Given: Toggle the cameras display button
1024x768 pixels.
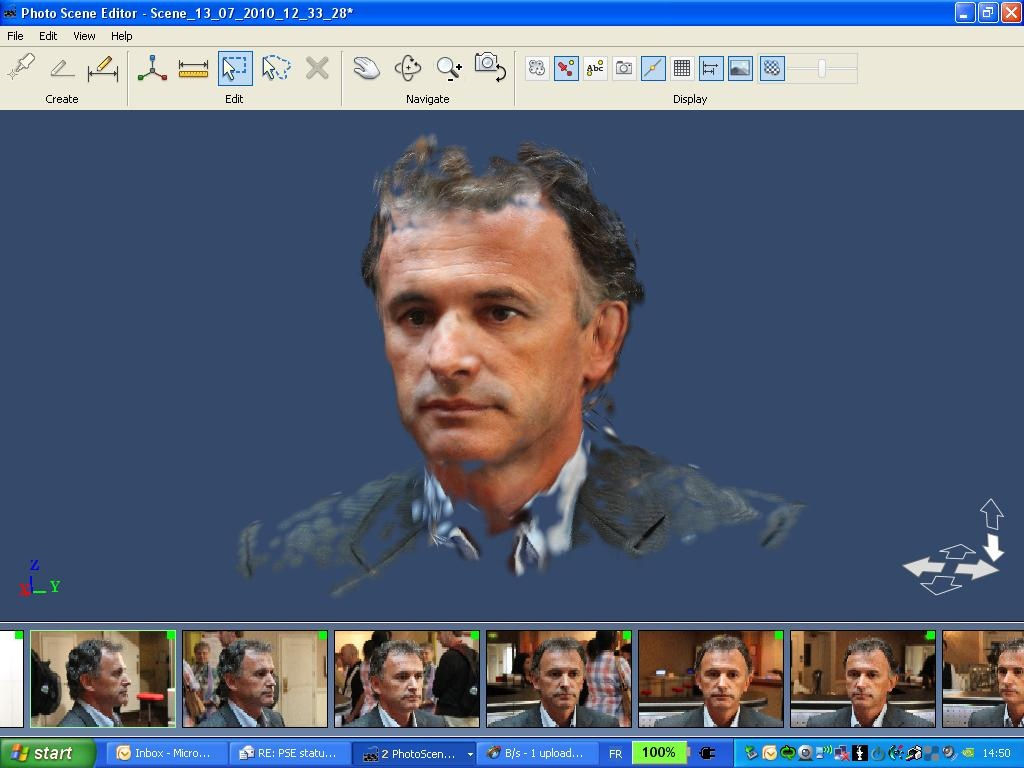Looking at the screenshot, I should pos(624,68).
